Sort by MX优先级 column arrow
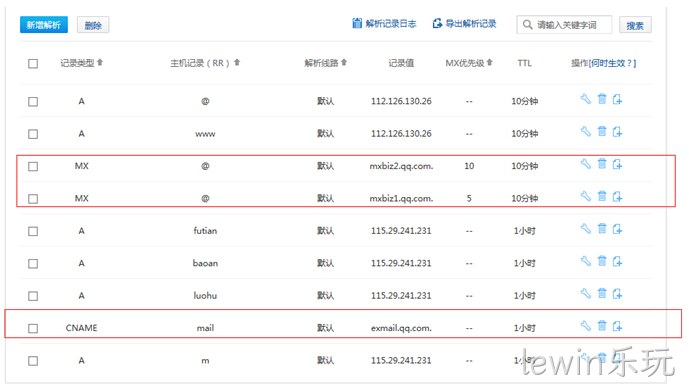Viewport: 689px width, 391px height. pos(490,62)
